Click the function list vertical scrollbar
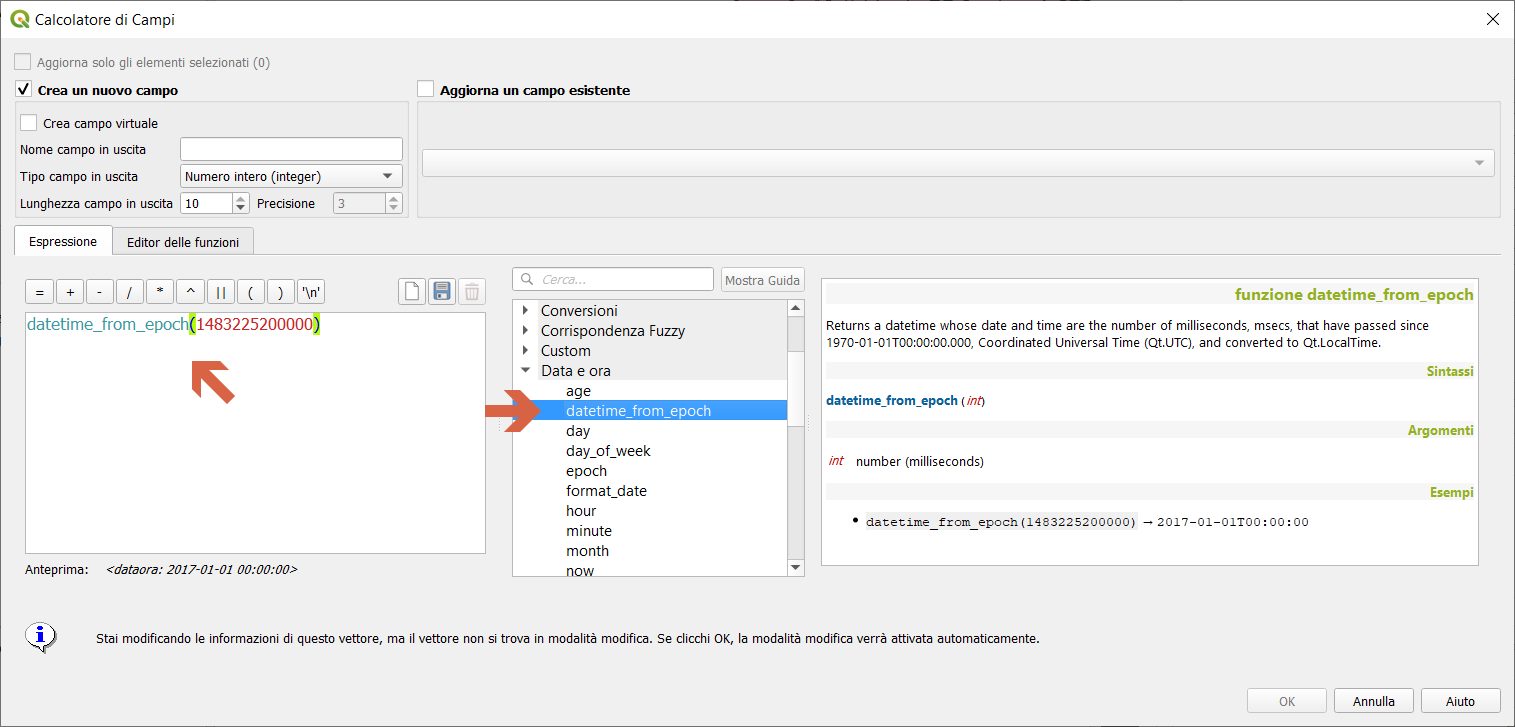Viewport: 1515px width, 727px height. point(796,437)
